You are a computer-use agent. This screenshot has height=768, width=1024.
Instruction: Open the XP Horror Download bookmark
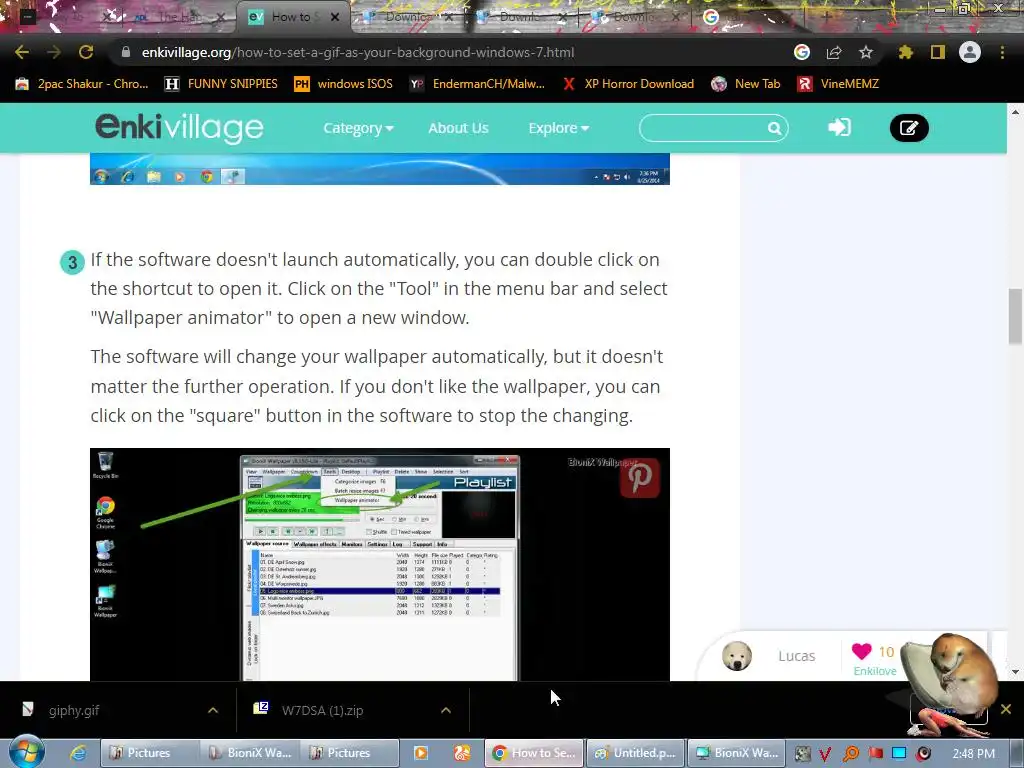pyautogui.click(x=628, y=84)
